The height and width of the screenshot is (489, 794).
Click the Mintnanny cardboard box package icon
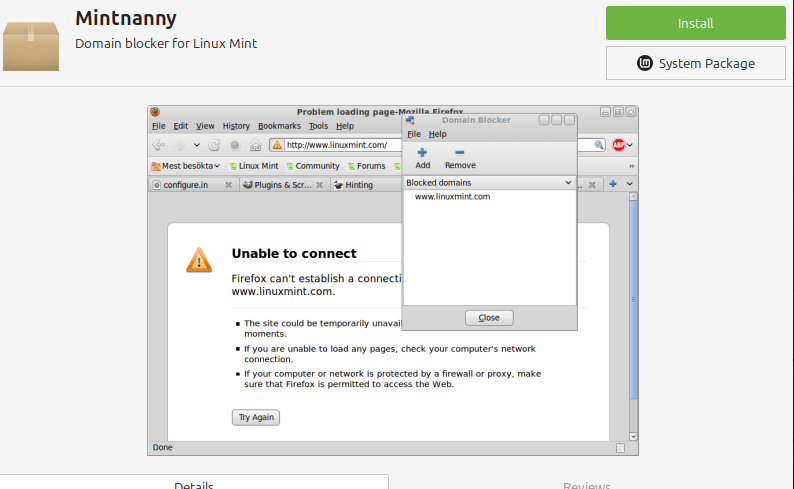pos(31,46)
